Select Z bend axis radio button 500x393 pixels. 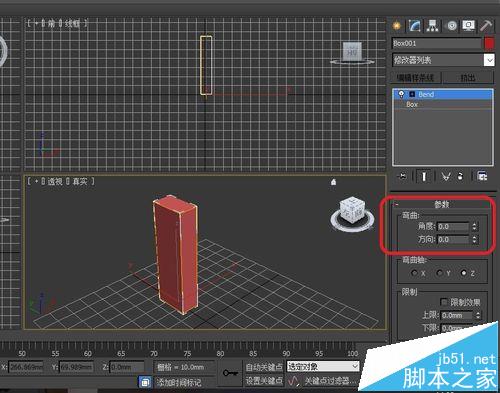tap(464, 273)
